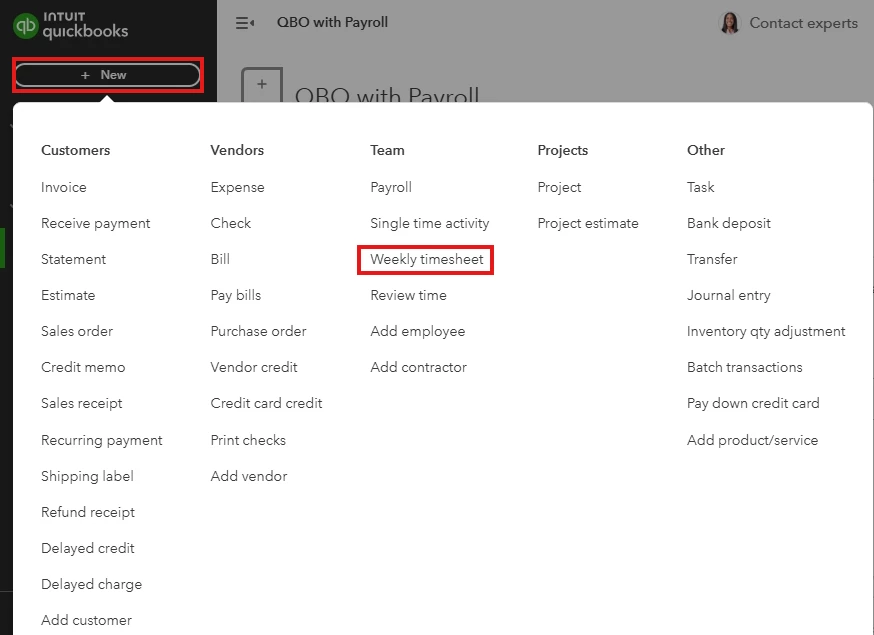Select Task under Other
The width and height of the screenshot is (874, 635).
[x=701, y=187]
